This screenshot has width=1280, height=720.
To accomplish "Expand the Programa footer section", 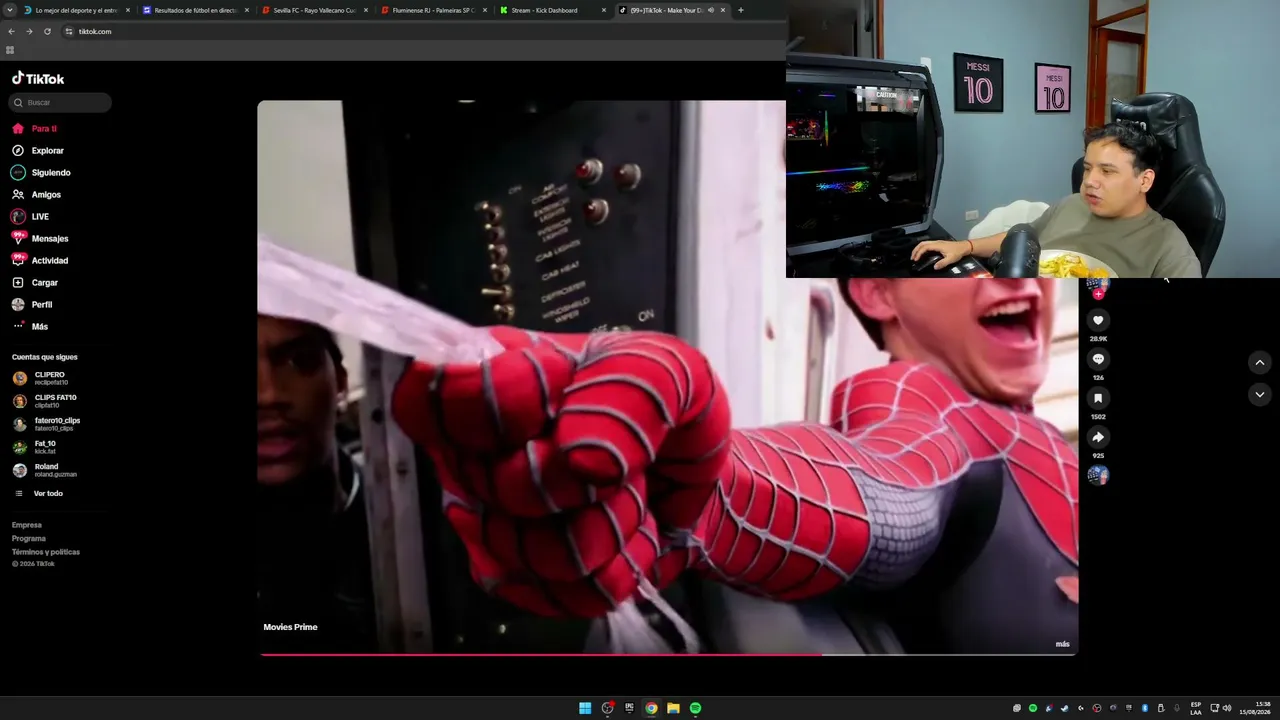I will (x=29, y=538).
